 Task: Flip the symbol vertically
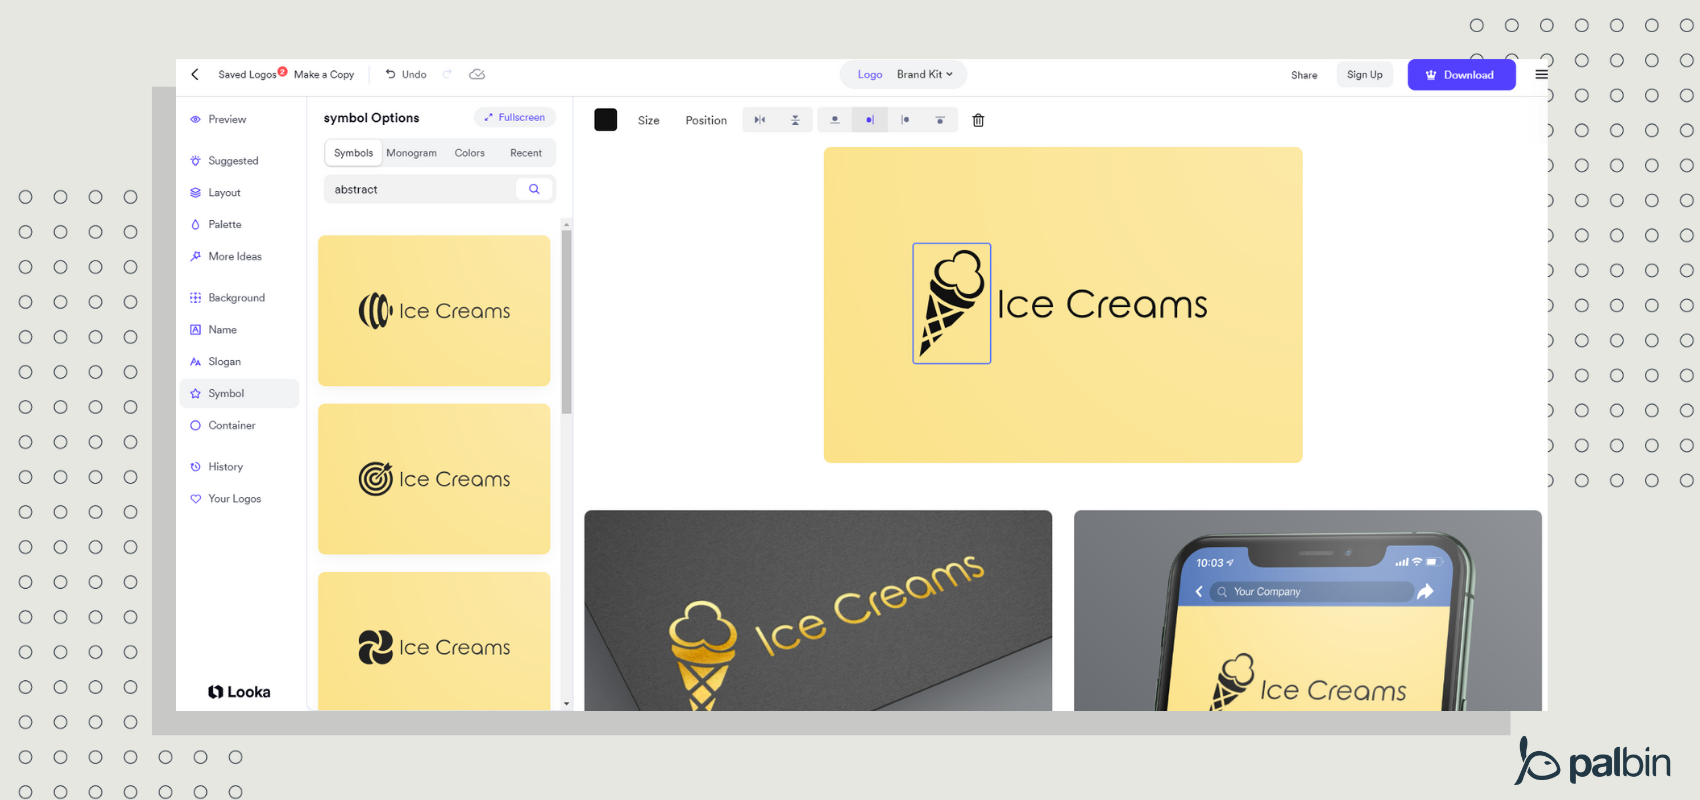[795, 120]
